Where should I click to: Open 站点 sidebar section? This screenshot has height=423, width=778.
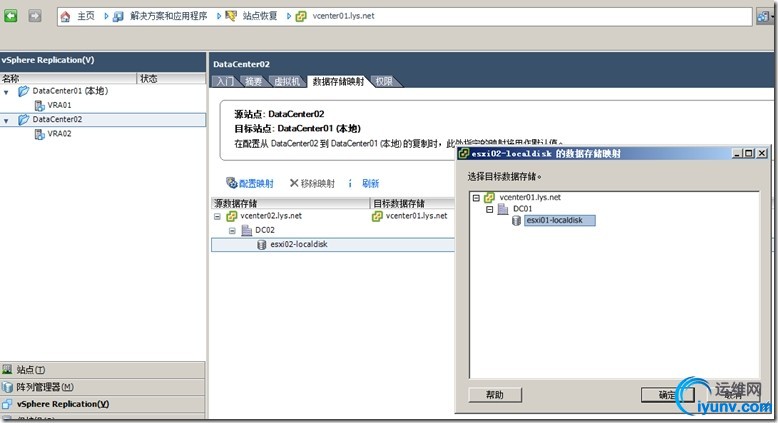pyautogui.click(x=102, y=370)
